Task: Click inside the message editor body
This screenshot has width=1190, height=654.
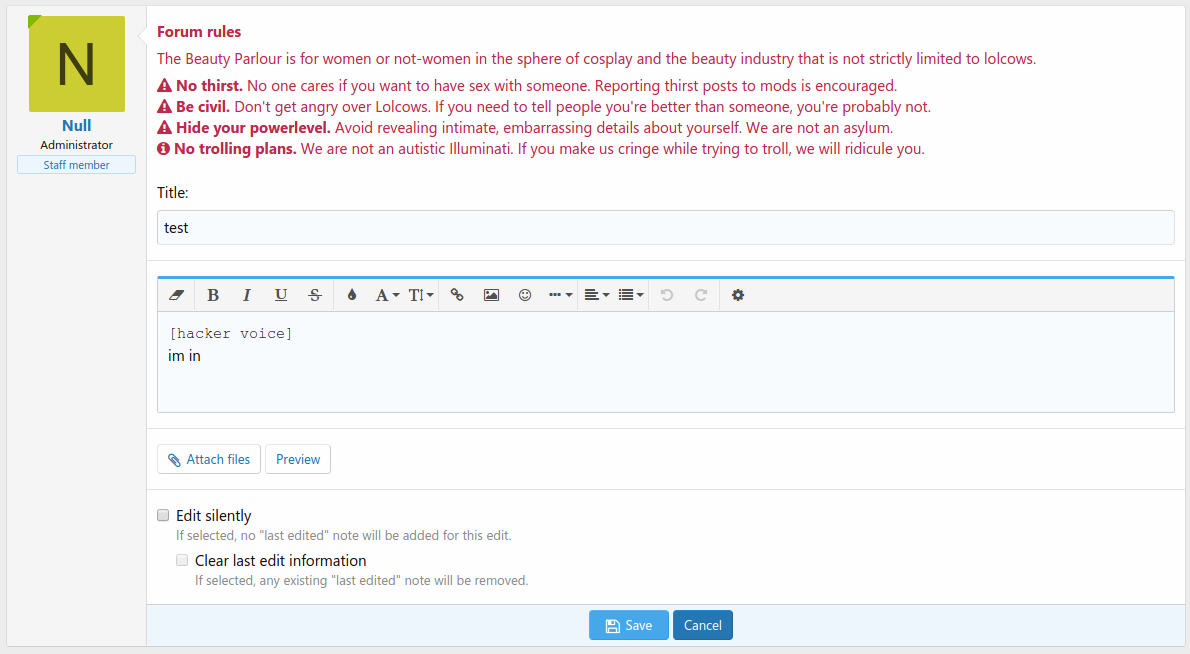Action: coord(666,362)
